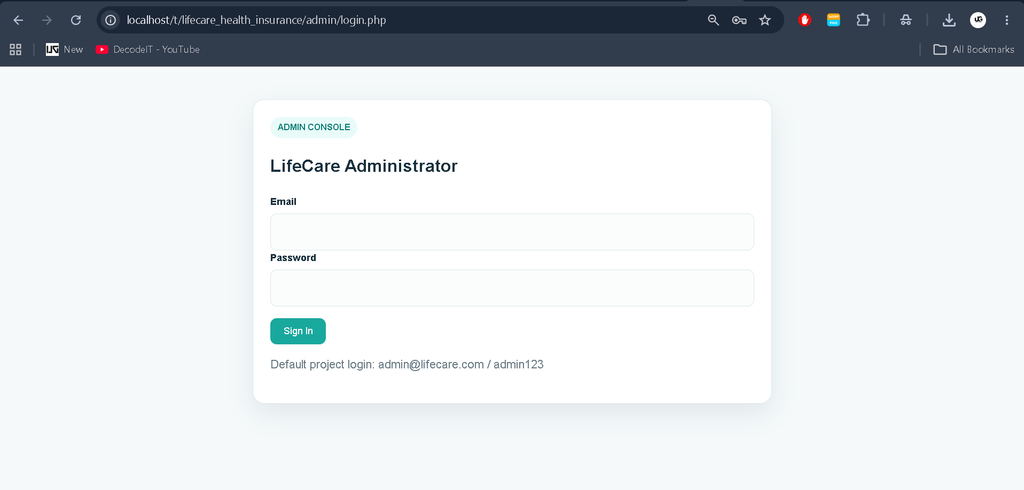Bookmark this page with the star
Screen dimensions: 1024x490
tap(765, 20)
